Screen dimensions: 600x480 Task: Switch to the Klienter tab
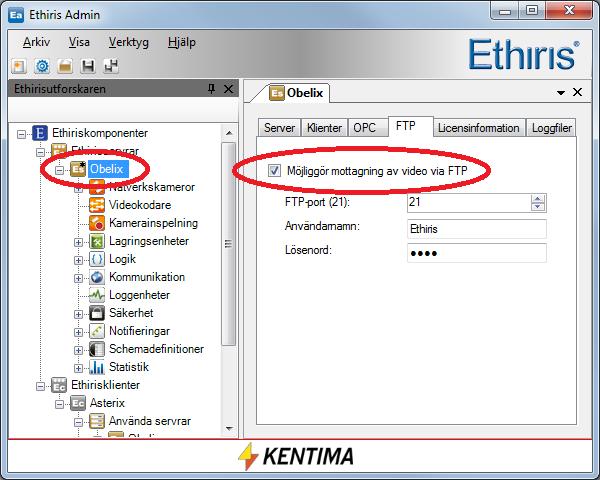[x=324, y=128]
